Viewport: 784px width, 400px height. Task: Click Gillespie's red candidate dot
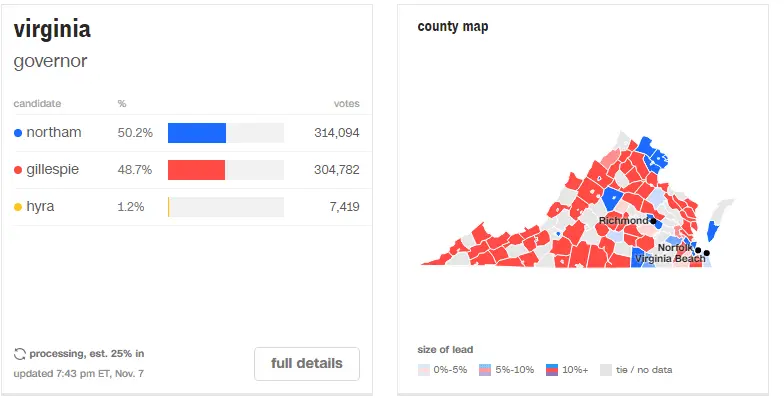click(x=18, y=170)
